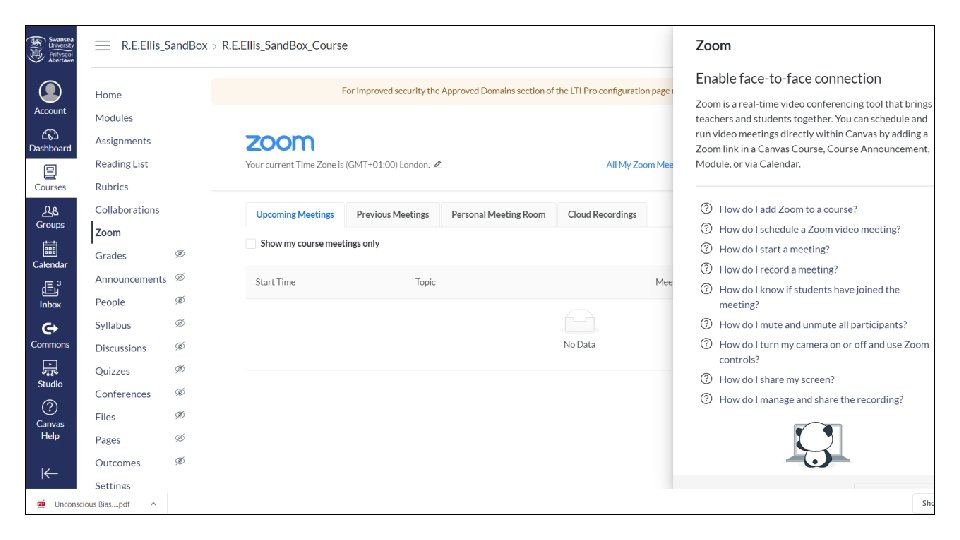Open Conferences in course navigation
The image size is (960, 540).
[x=123, y=394]
